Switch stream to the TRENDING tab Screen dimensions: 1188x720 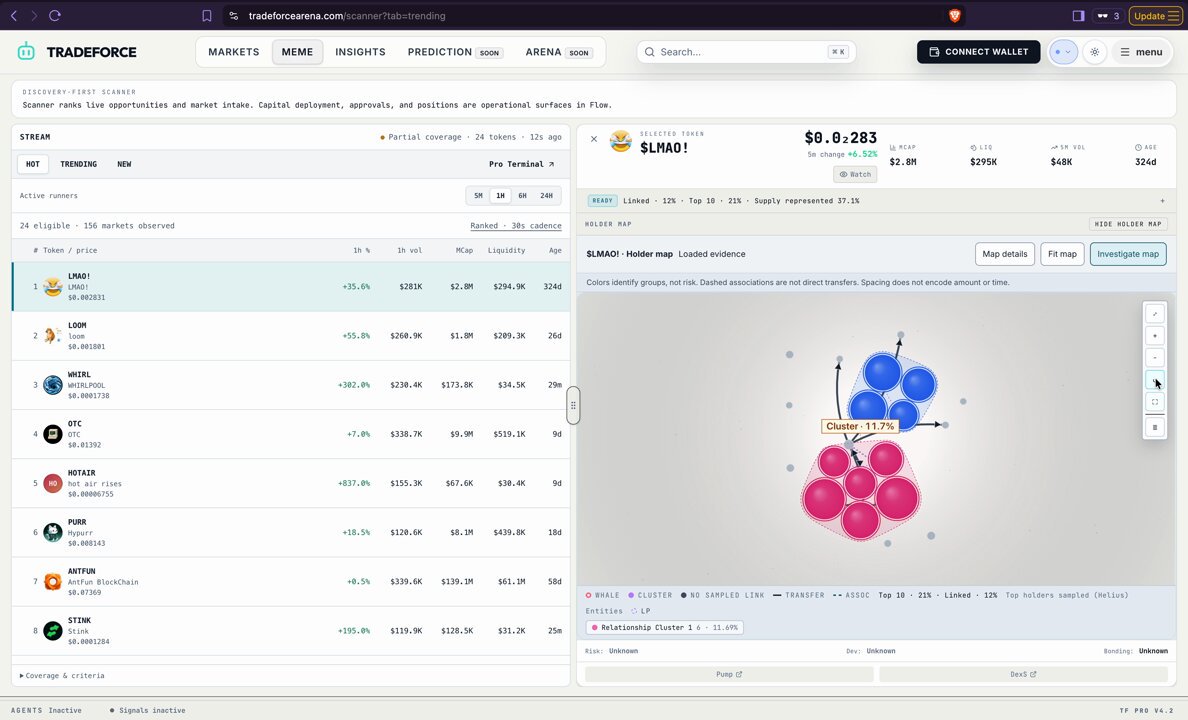[x=78, y=164]
